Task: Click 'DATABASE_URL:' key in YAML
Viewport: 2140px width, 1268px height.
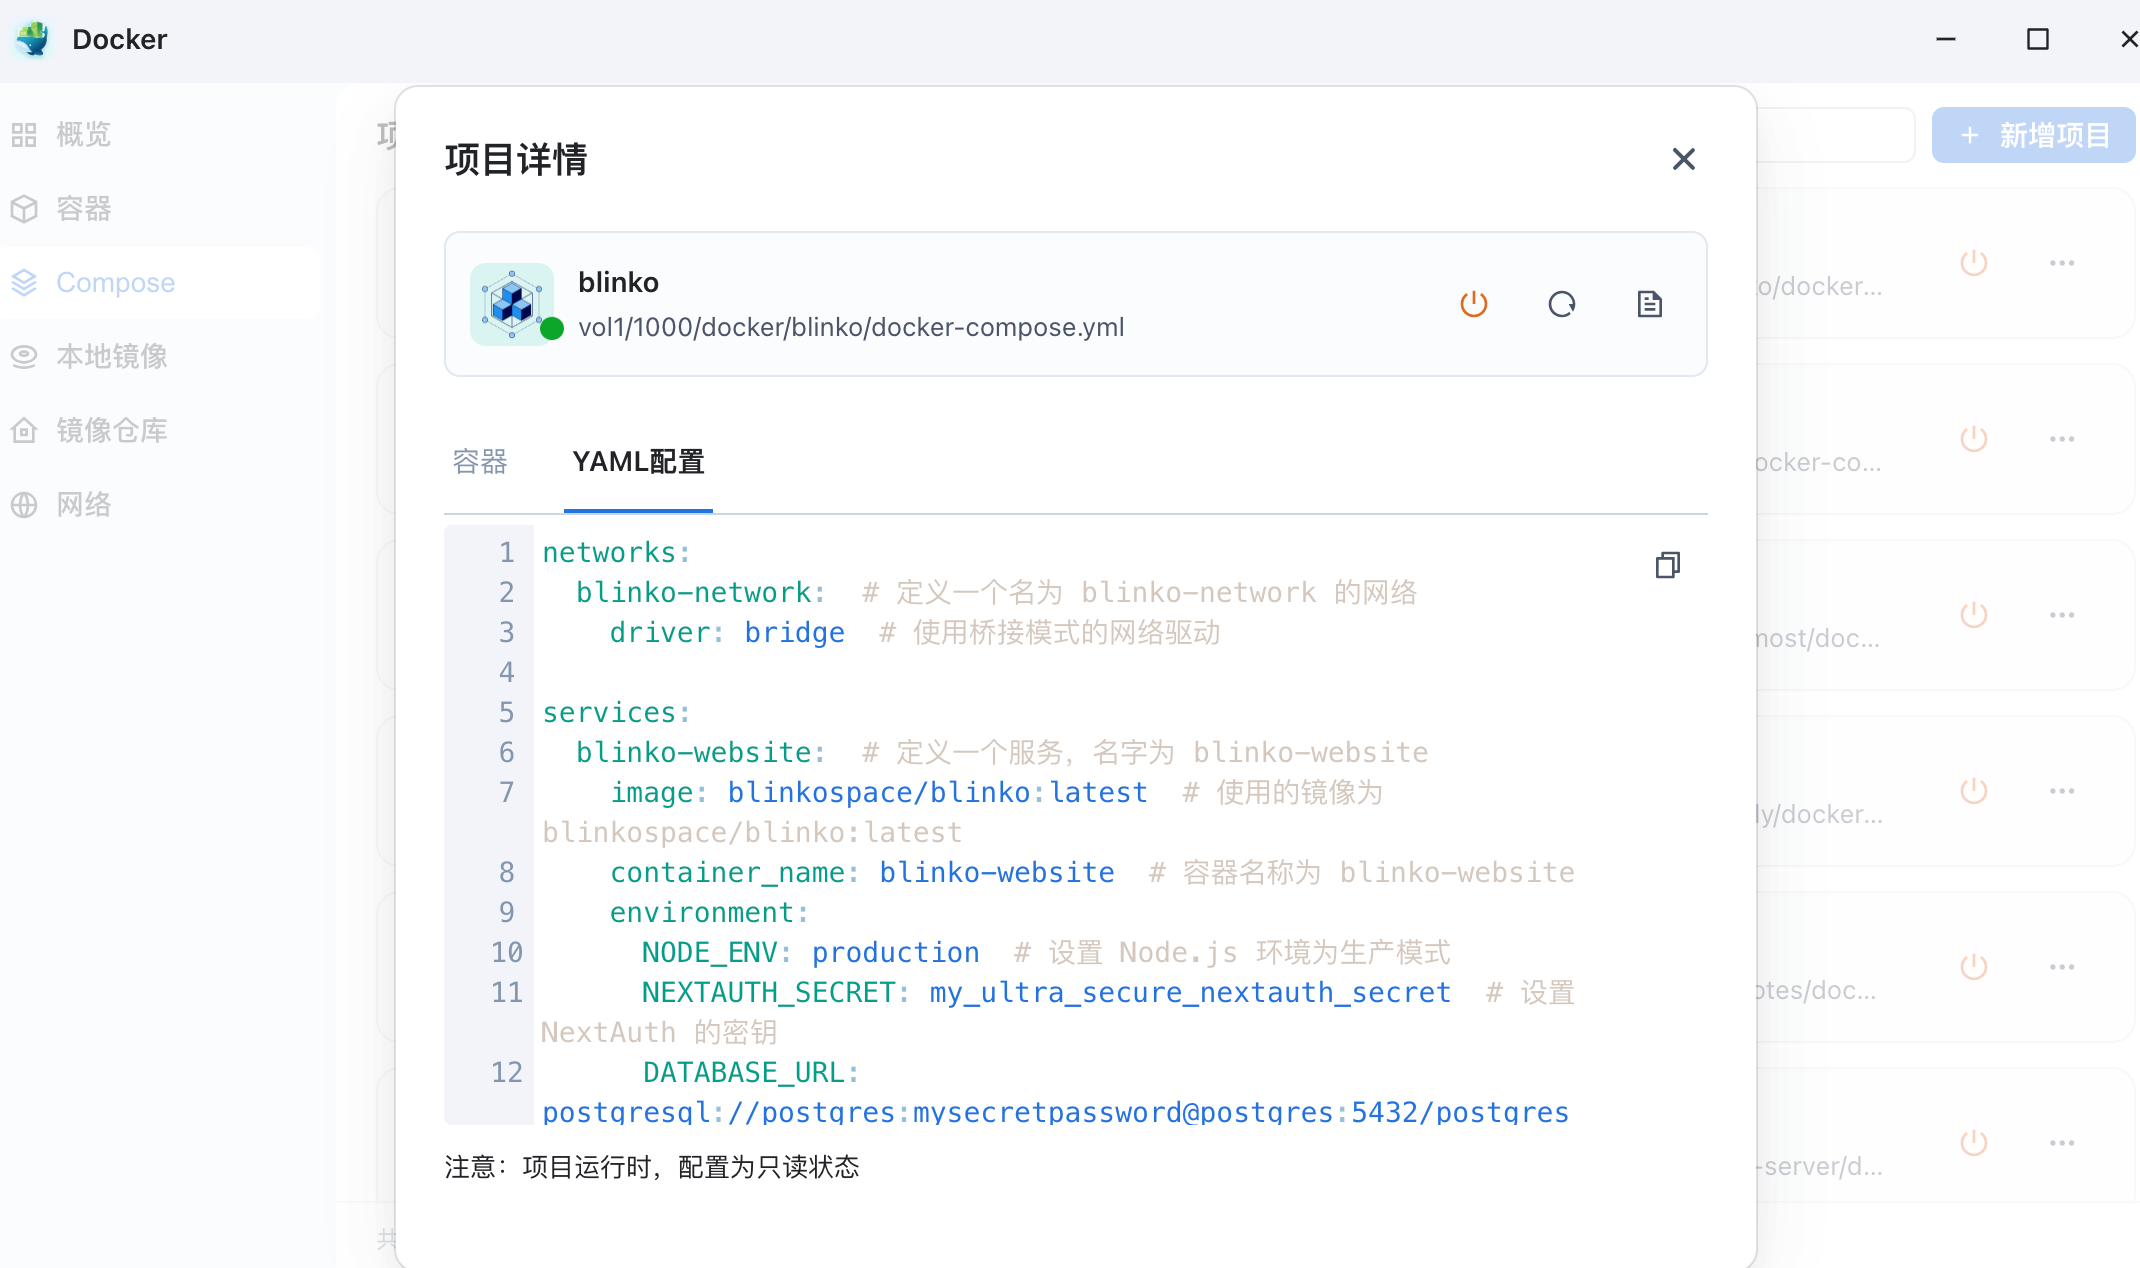Action: (751, 1072)
